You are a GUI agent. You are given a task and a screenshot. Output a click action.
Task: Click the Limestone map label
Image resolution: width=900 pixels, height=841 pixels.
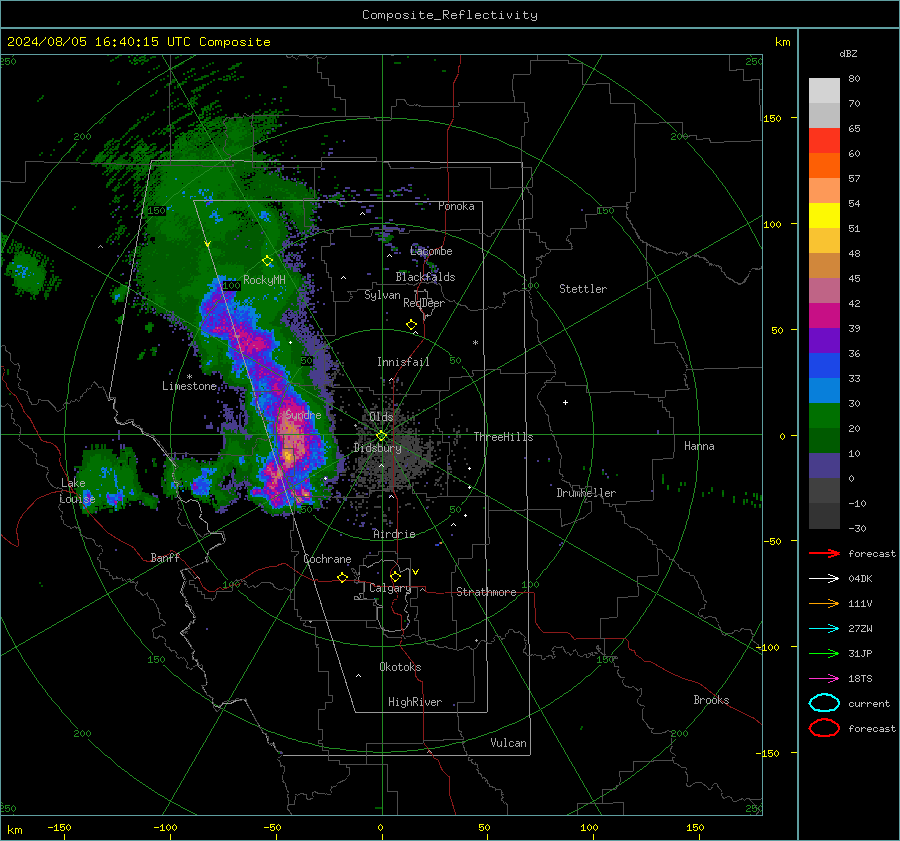point(189,386)
